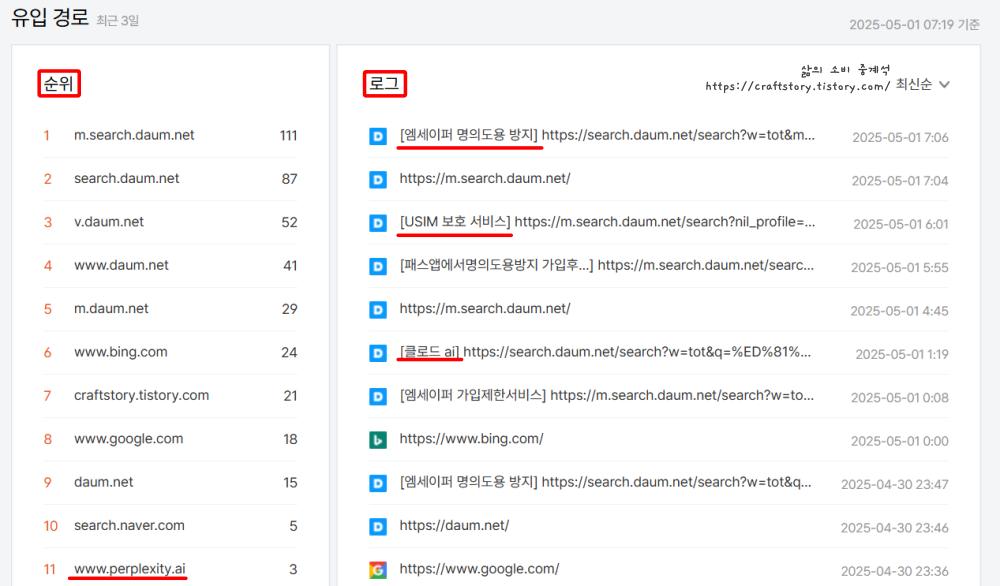Open https://m.search.daum.net/ log at 7:04
The image size is (1000, 586).
coord(485,179)
